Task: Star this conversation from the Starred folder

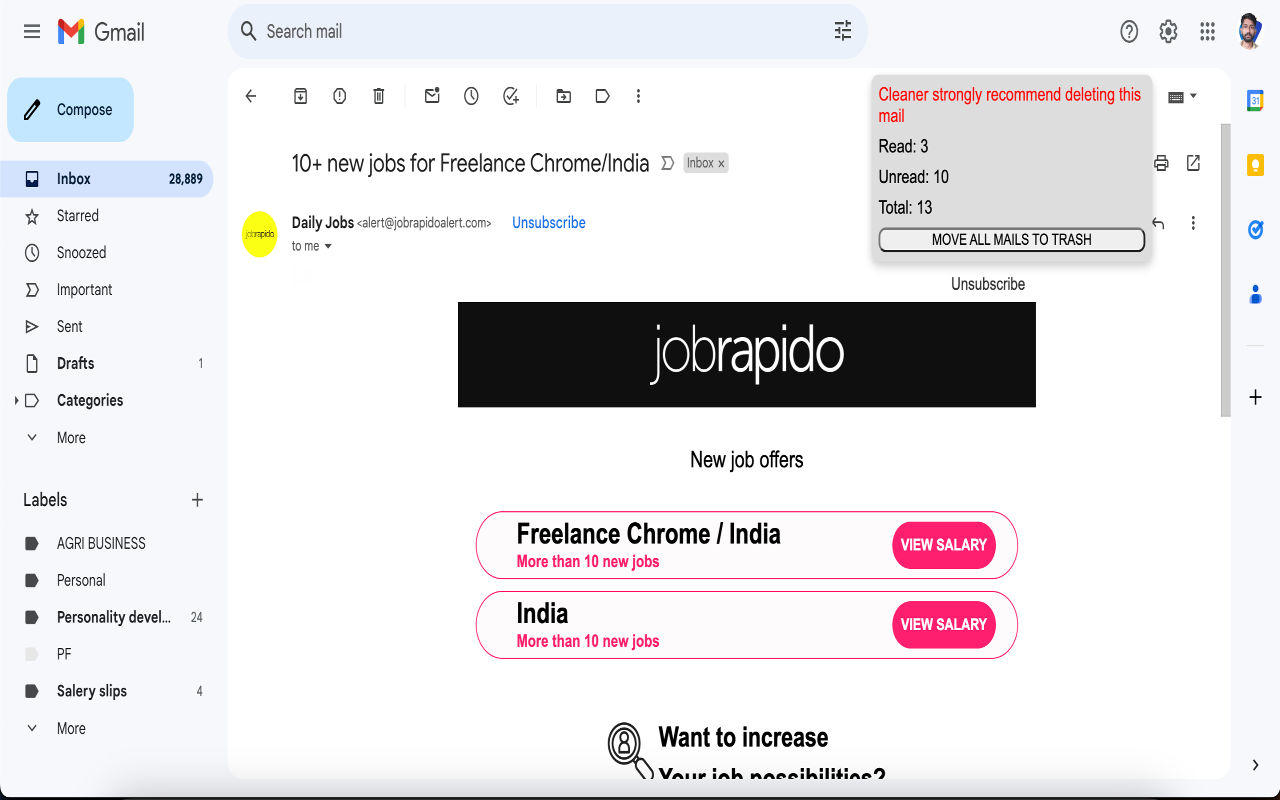Action: (x=77, y=215)
